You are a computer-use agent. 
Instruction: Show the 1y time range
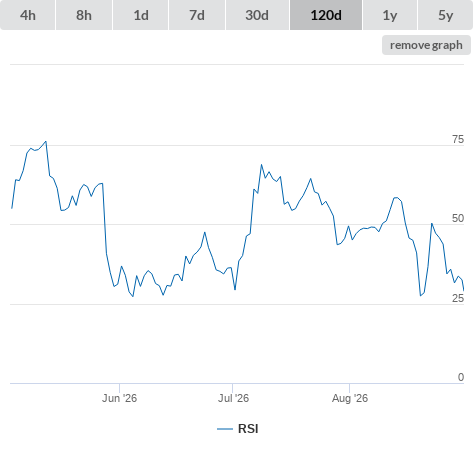390,15
